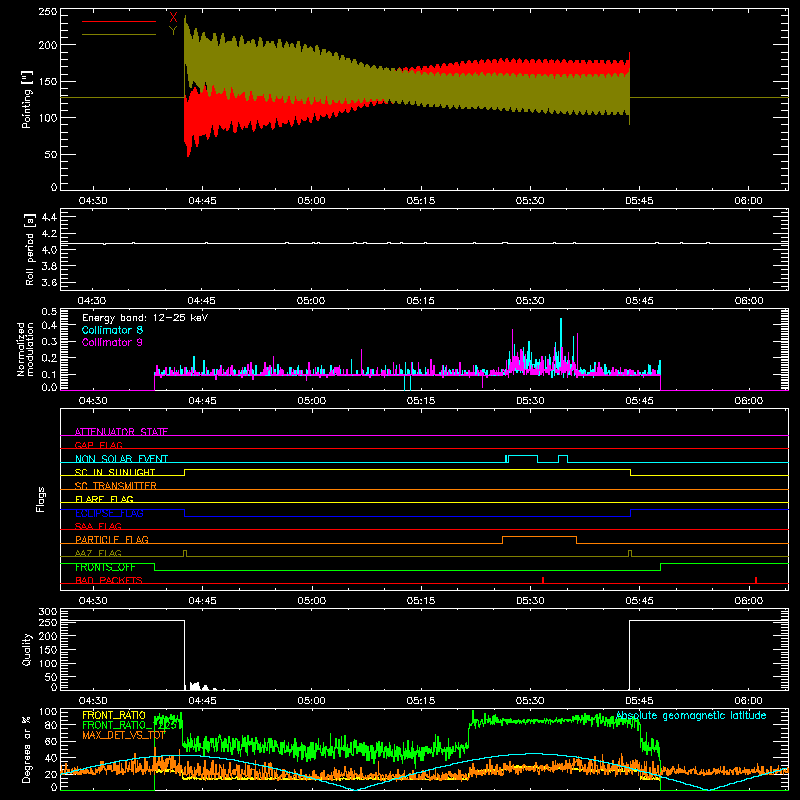Viewport: 800px width, 800px height.
Task: Click the green FRONT_RATIO_1225 legend entry
Action: [130, 725]
